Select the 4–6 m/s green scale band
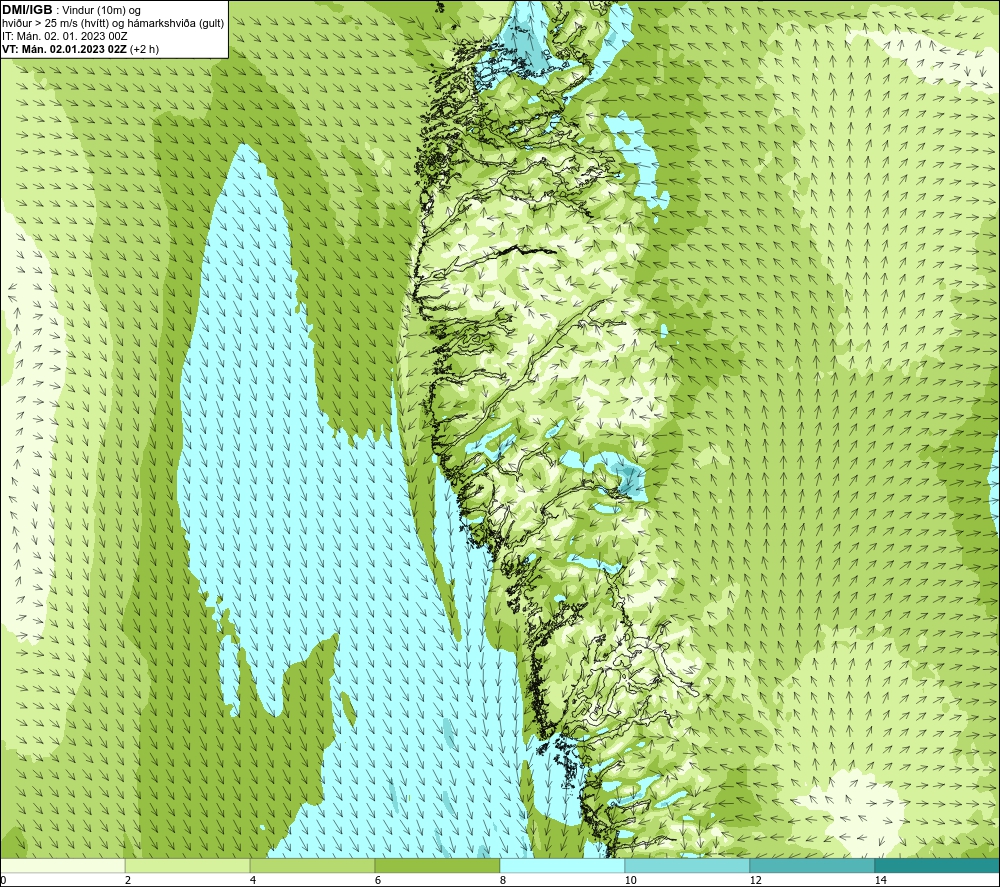1000x887 pixels. (x=312, y=866)
